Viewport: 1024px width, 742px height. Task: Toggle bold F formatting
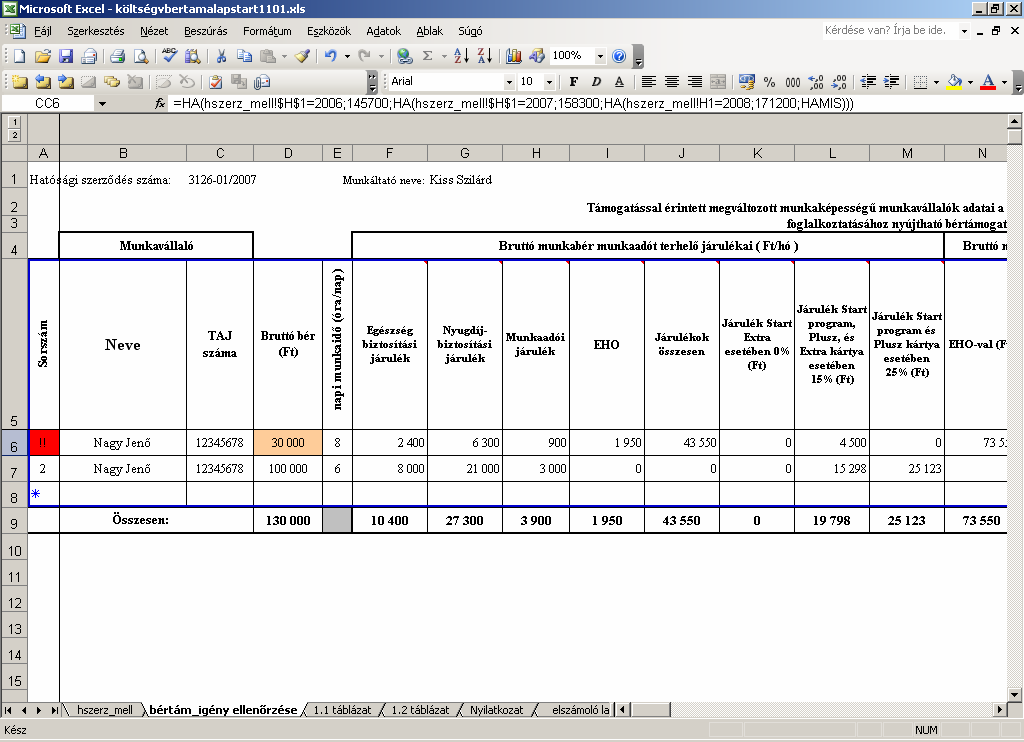click(573, 82)
